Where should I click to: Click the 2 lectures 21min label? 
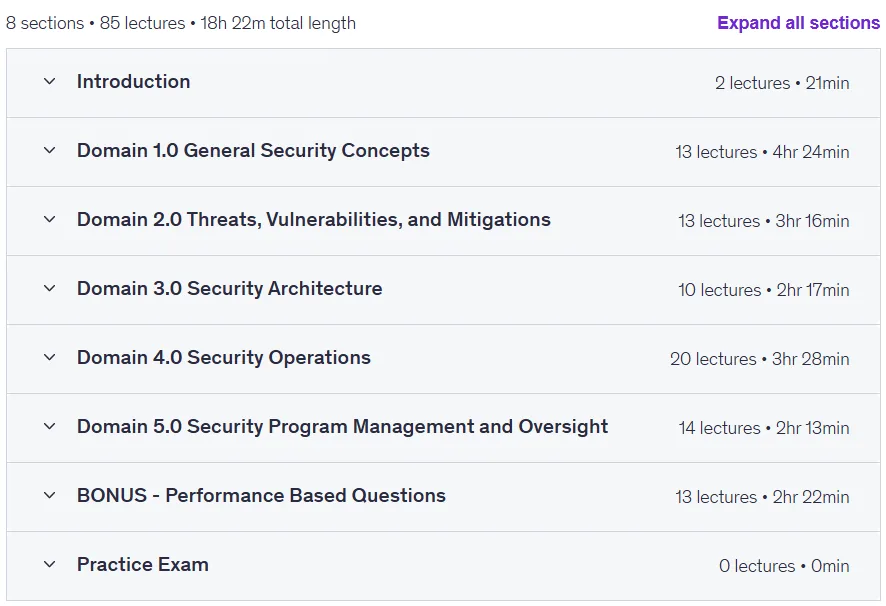(x=782, y=83)
